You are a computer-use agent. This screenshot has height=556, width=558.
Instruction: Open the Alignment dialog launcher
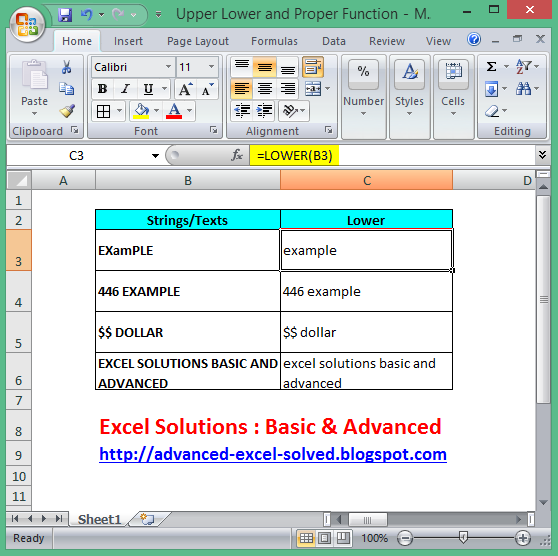click(x=328, y=130)
